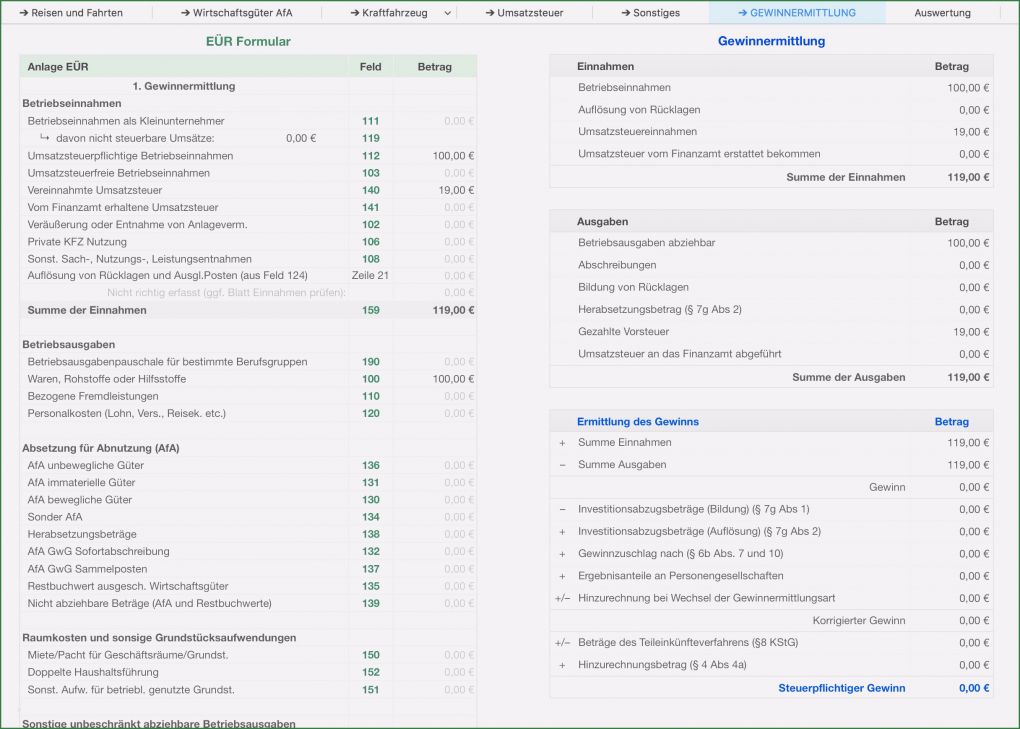
Task: Expand the Kraftfahrzeug tab dropdown arrow
Action: click(447, 13)
